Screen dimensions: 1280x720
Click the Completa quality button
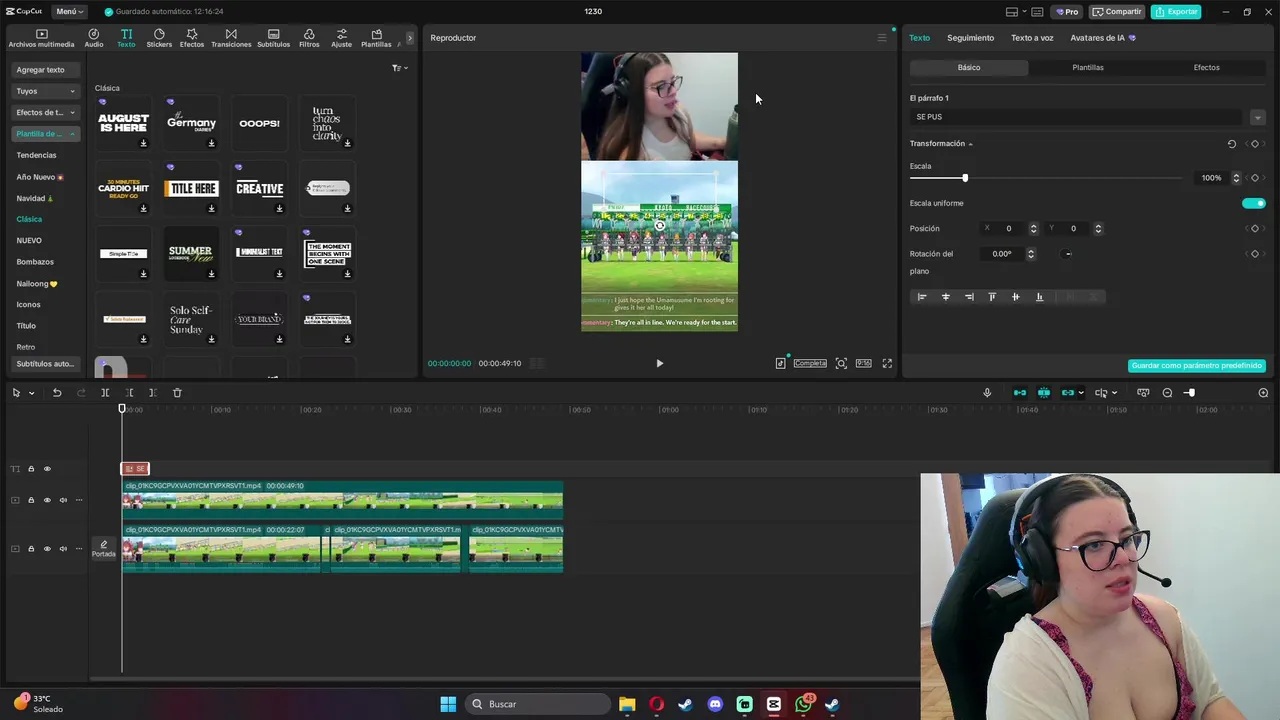(x=810, y=363)
